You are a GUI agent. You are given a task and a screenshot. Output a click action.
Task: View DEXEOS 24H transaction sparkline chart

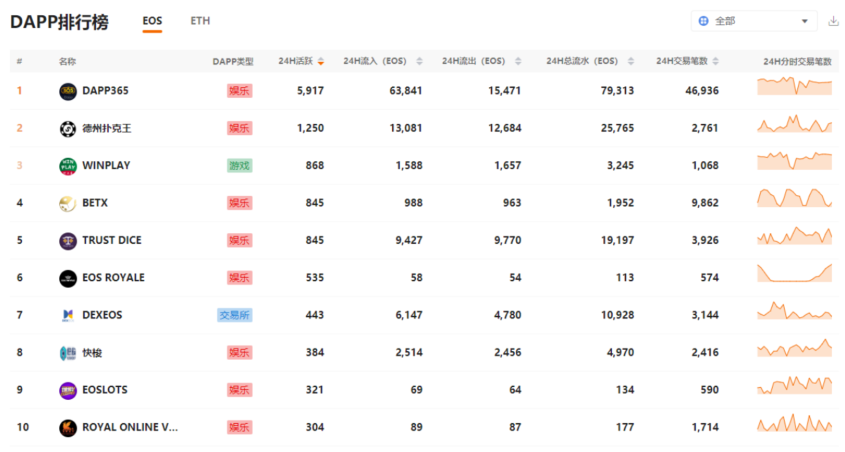click(x=794, y=310)
